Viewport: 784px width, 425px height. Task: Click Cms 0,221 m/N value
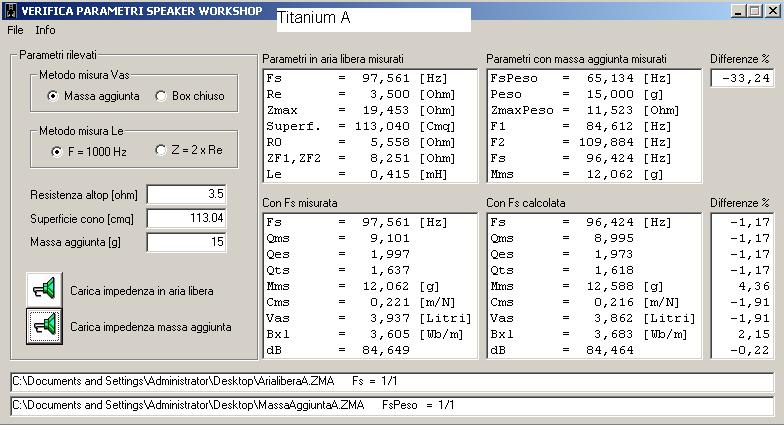click(x=360, y=302)
